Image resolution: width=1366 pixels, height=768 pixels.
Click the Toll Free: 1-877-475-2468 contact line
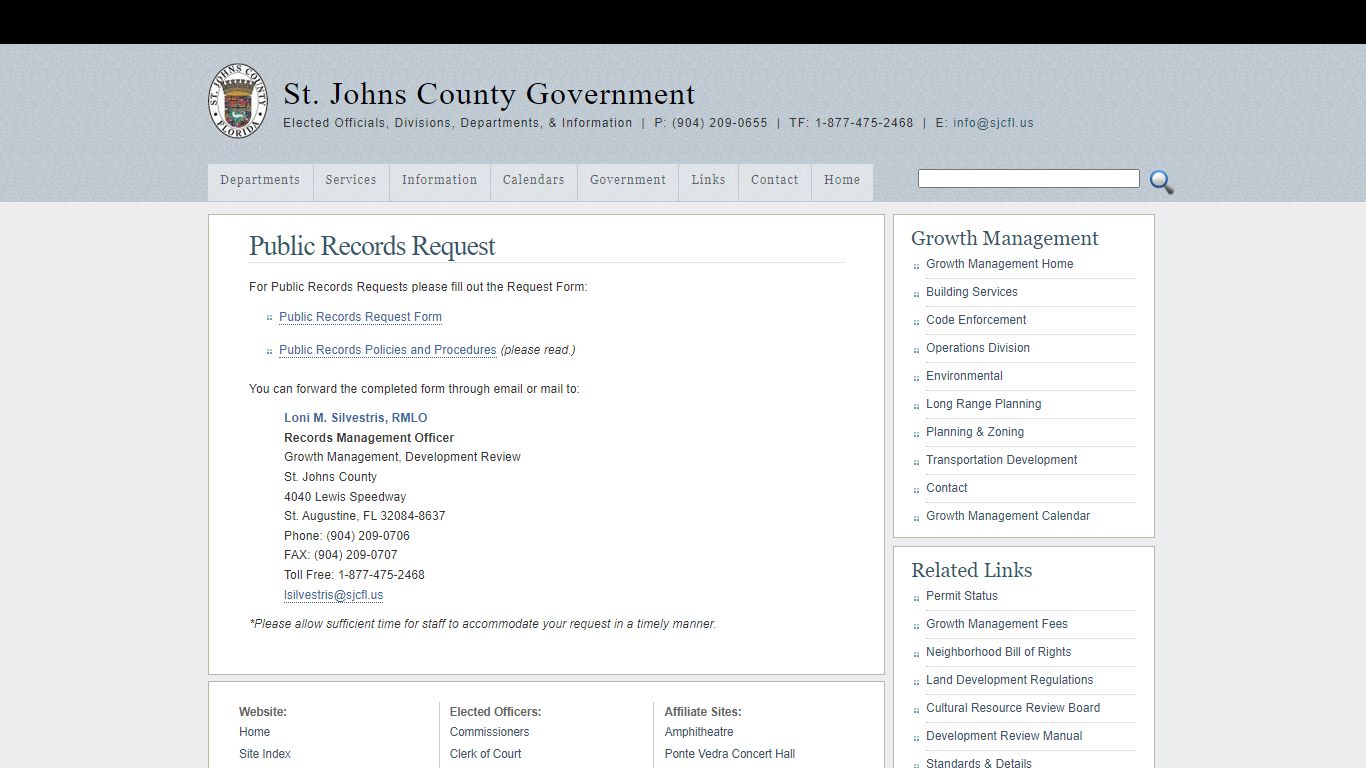pyautogui.click(x=355, y=575)
